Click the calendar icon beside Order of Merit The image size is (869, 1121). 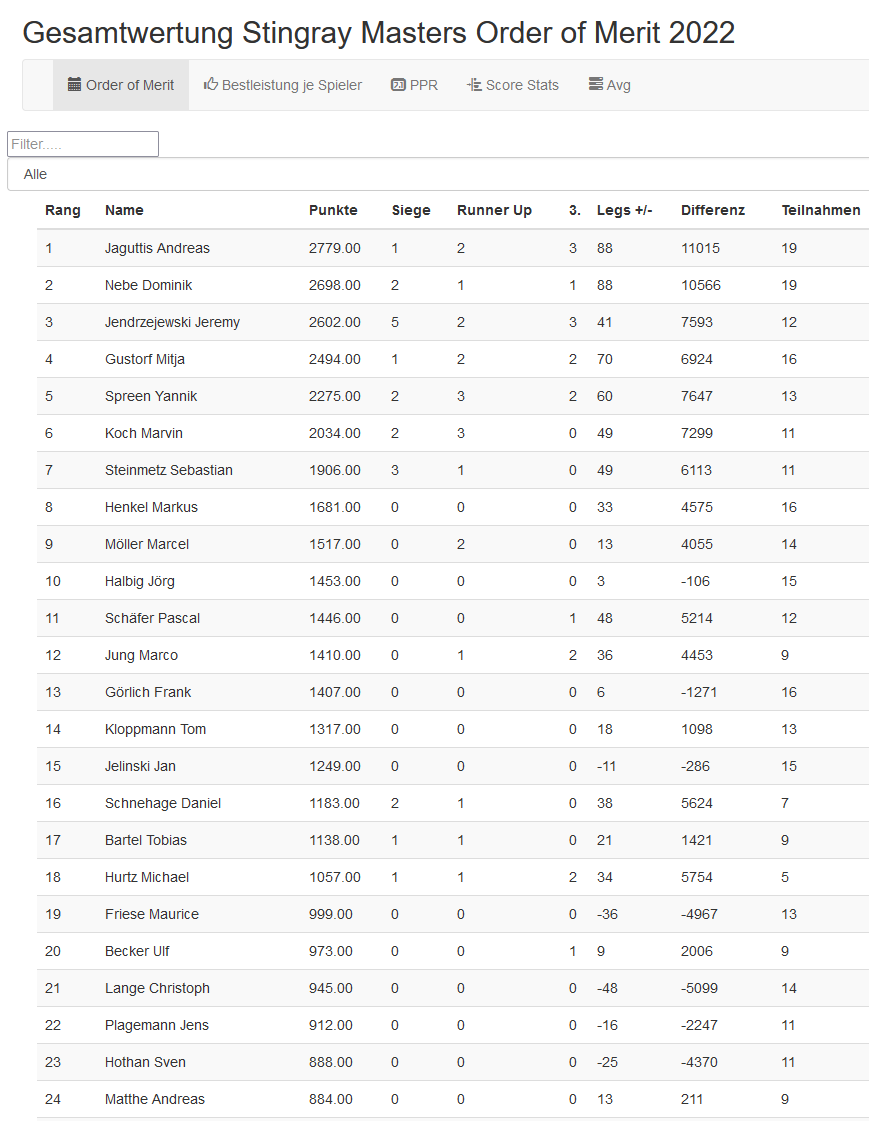click(x=74, y=85)
